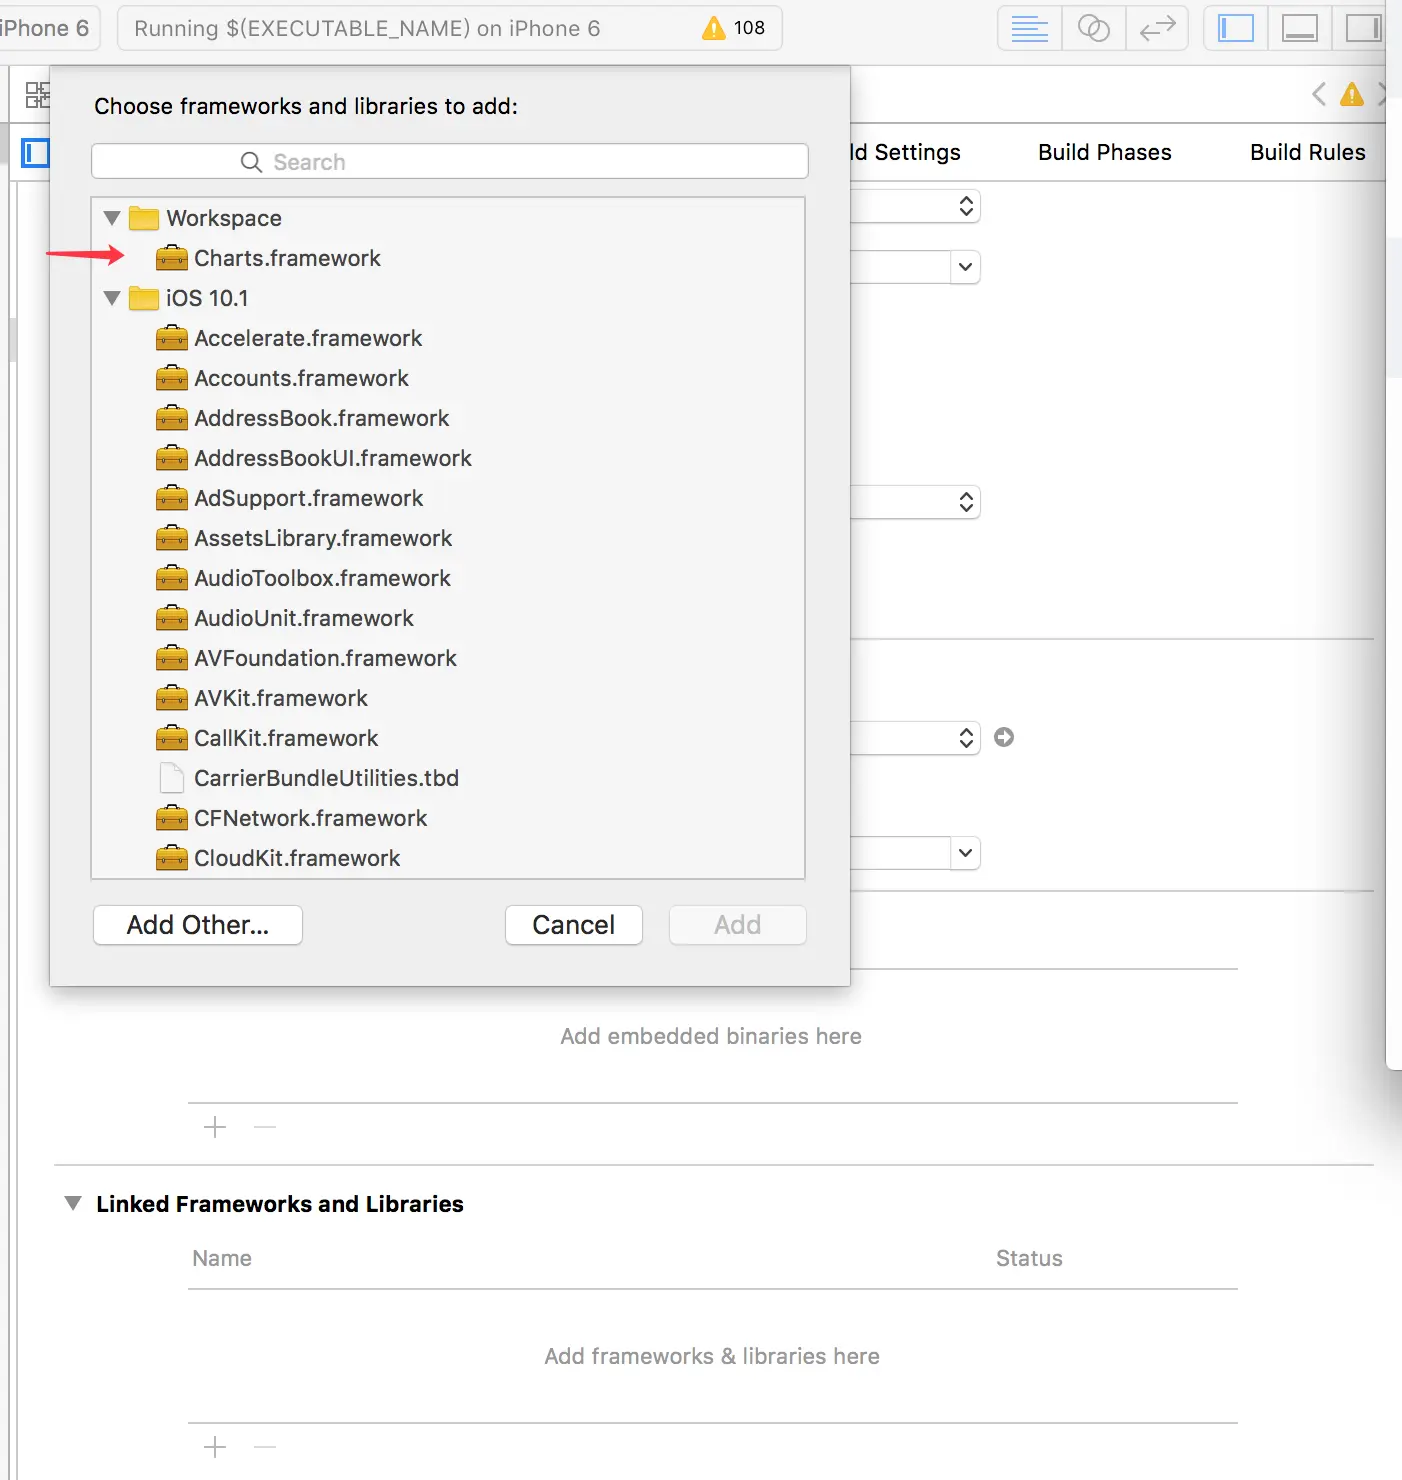
Task: Remove linked framework with minus button
Action: tap(265, 1447)
